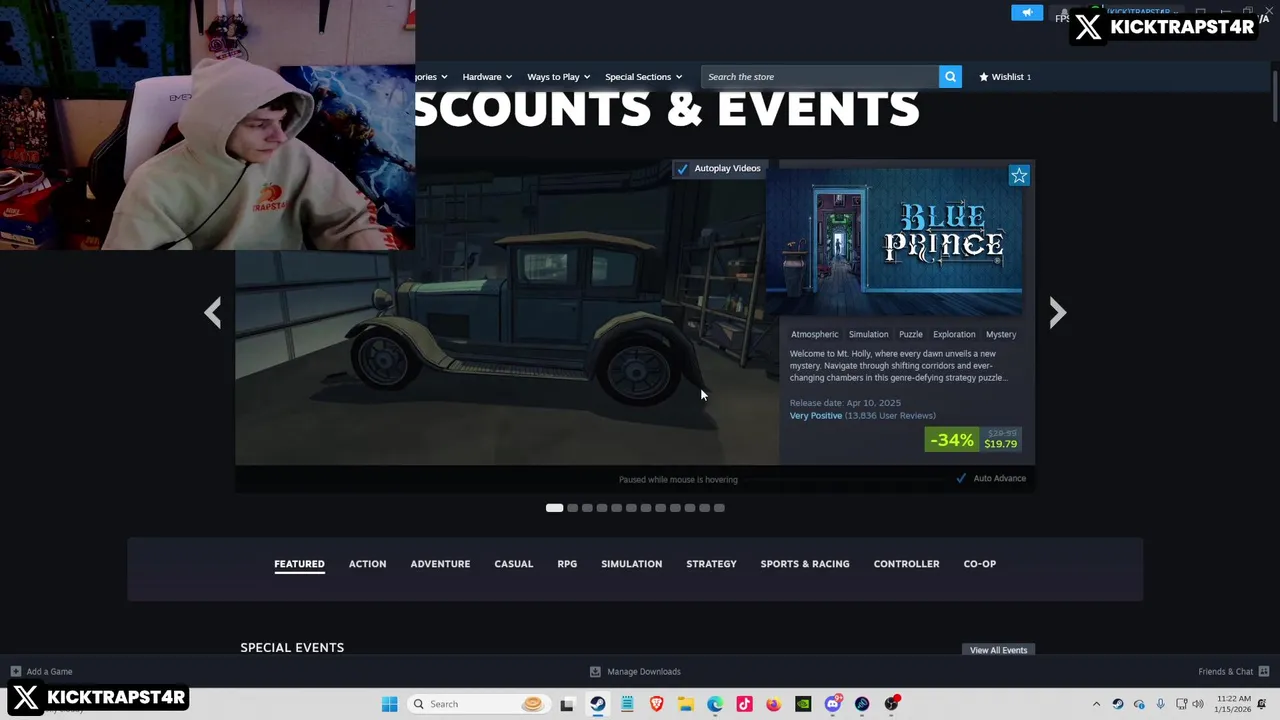Image resolution: width=1280 pixels, height=720 pixels.
Task: Show hidden system tray icons chevron
Action: tap(1096, 704)
